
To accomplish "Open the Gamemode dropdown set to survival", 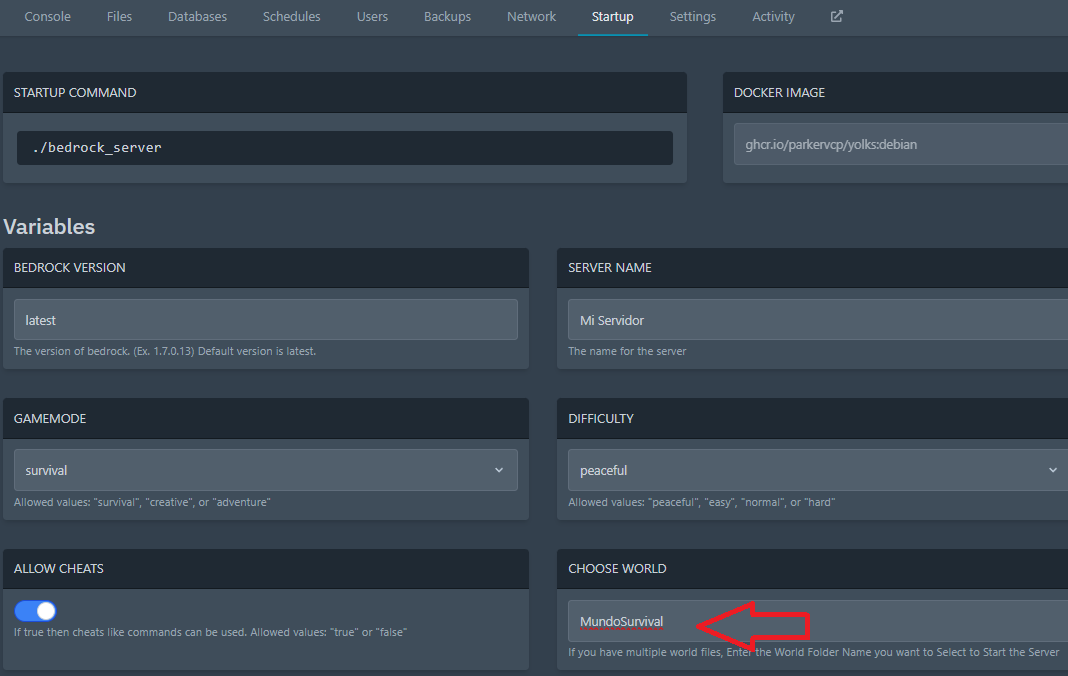I will [265, 470].
